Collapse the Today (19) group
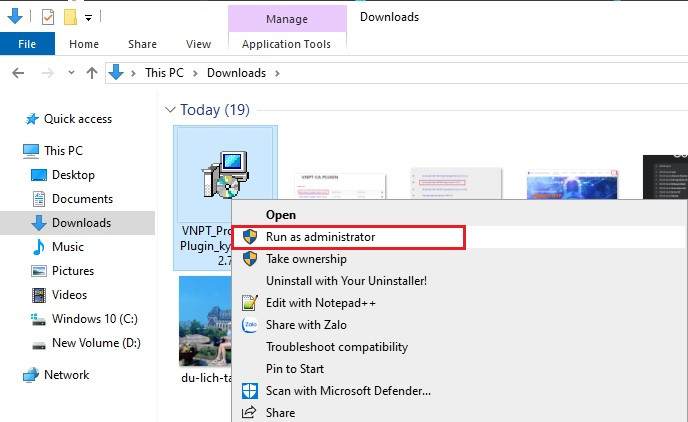This screenshot has height=422, width=688. point(170,110)
